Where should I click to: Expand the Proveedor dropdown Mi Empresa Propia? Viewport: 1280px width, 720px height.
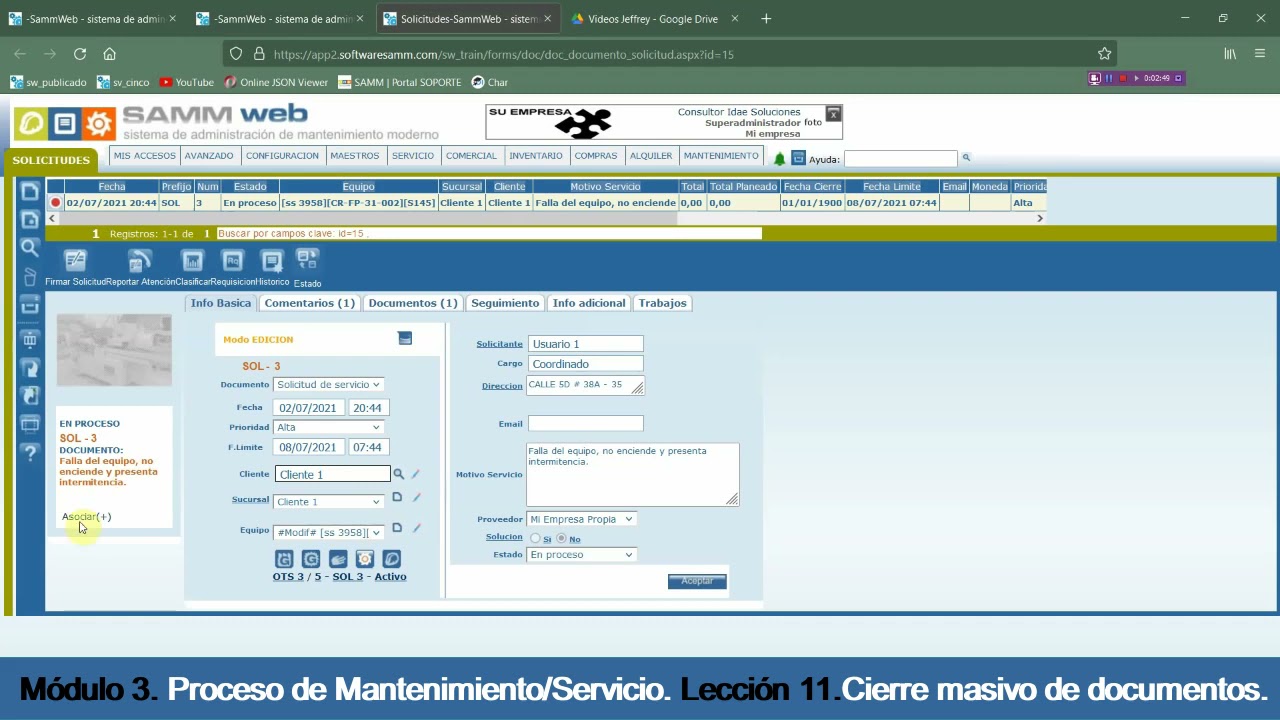[581, 519]
